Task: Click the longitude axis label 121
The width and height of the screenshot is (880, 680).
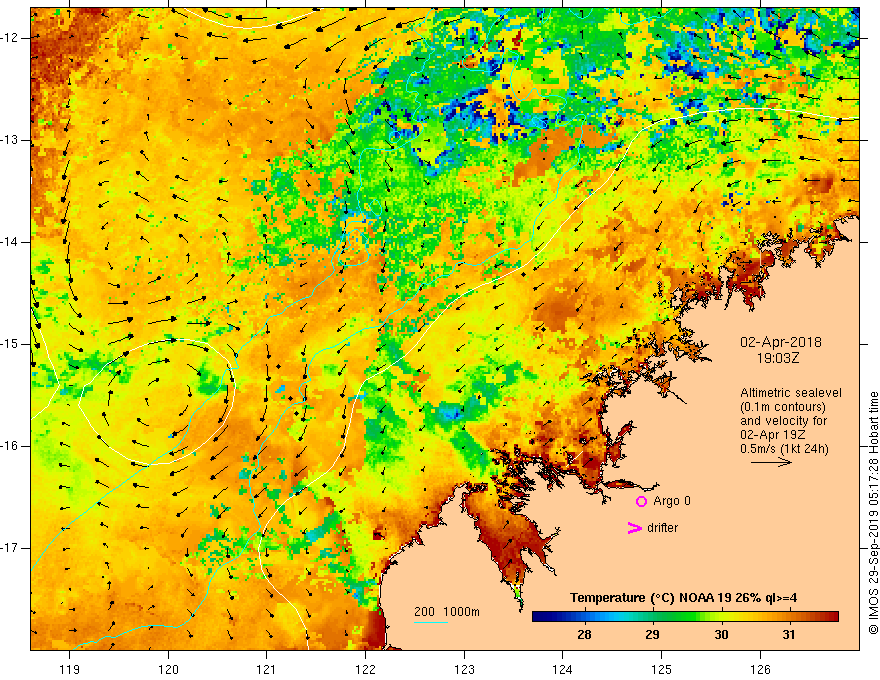Action: (x=266, y=669)
